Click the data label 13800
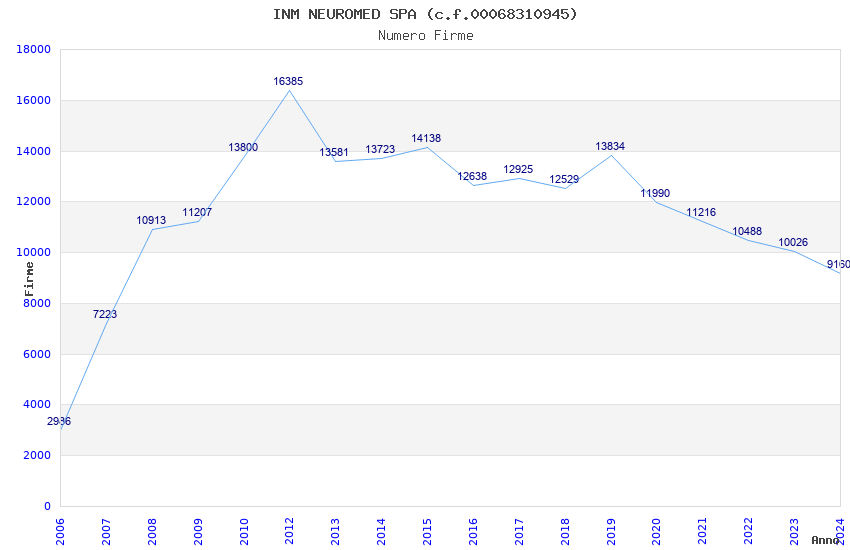 click(243, 147)
